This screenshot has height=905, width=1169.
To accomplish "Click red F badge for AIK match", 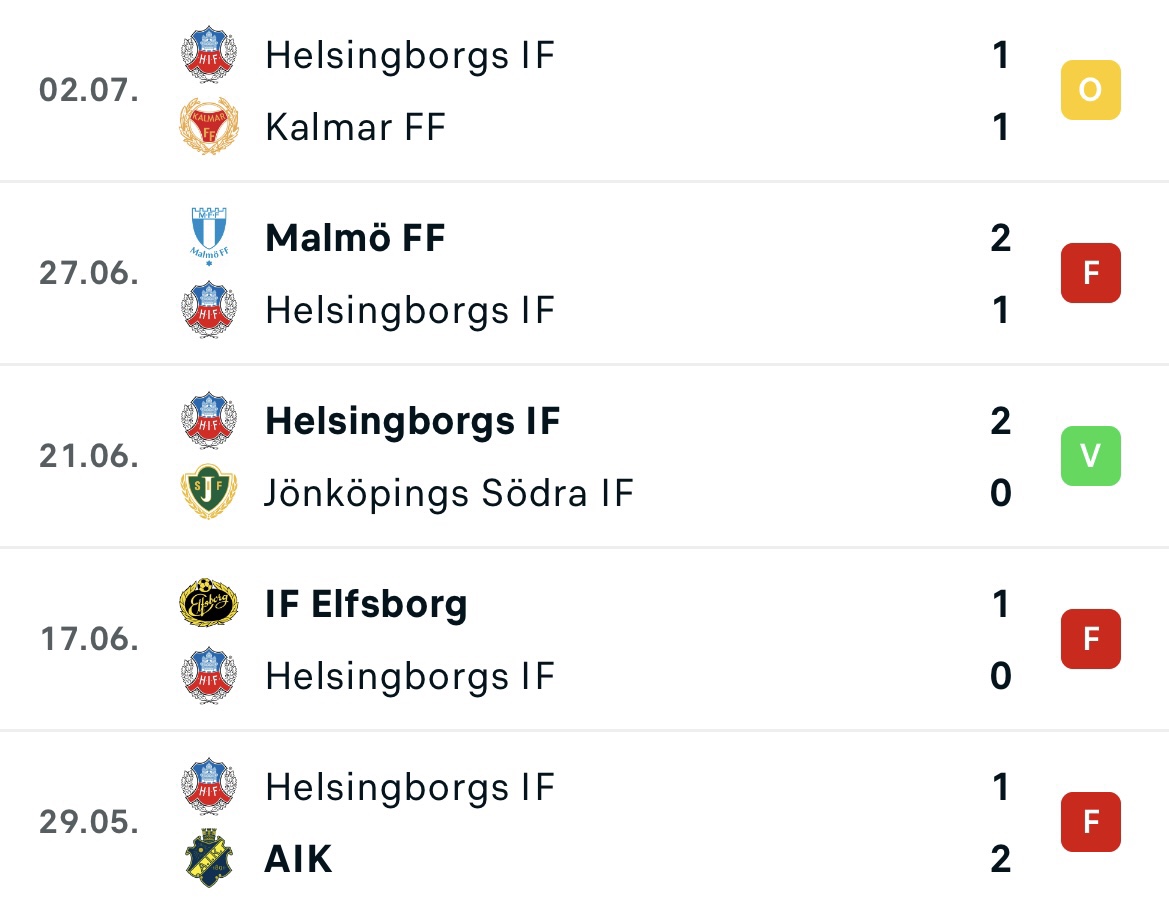I will tap(1090, 822).
